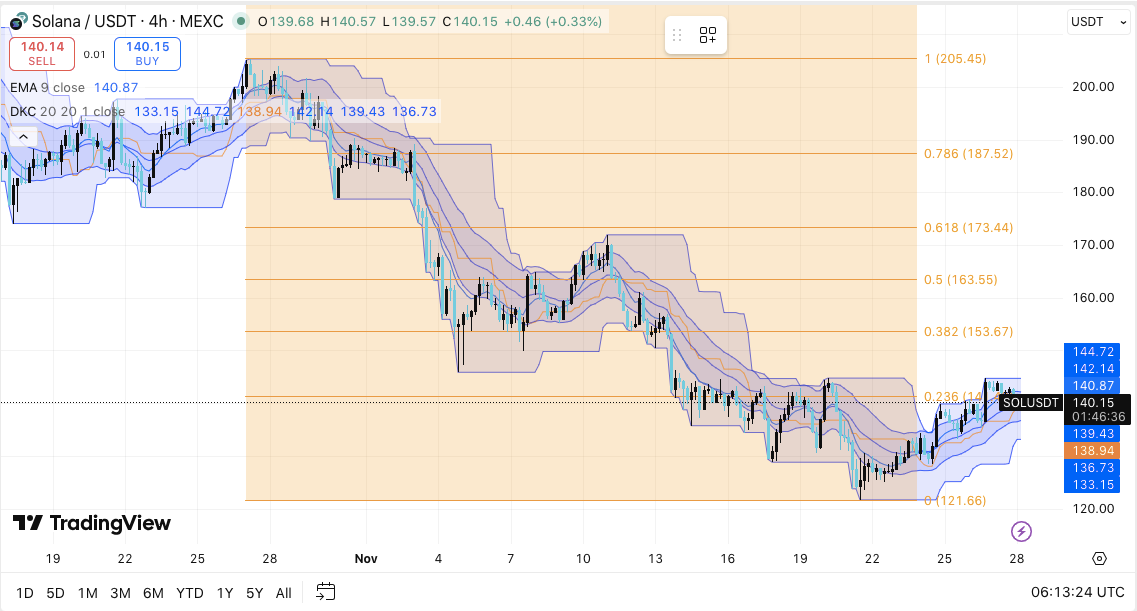Viewport: 1137px width, 611px height.
Task: Grab the floating toolbar drag handle
Action: click(677, 35)
